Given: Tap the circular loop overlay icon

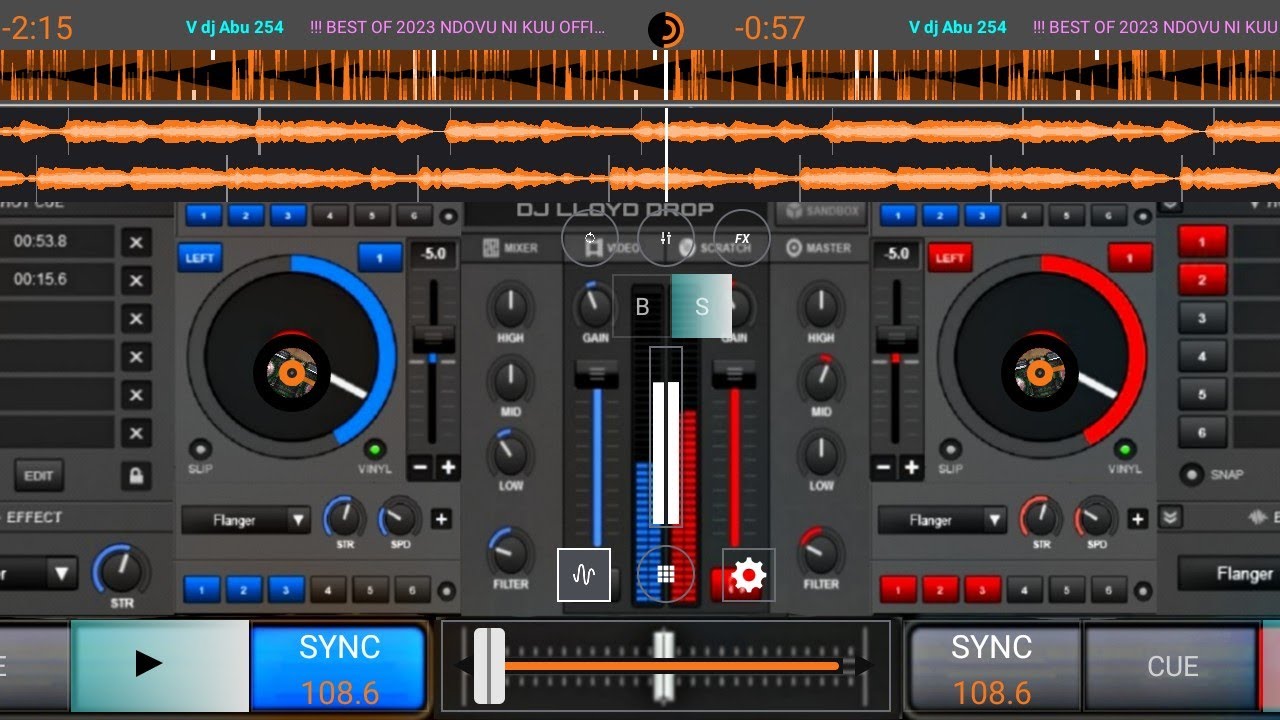Looking at the screenshot, I should coord(590,238).
